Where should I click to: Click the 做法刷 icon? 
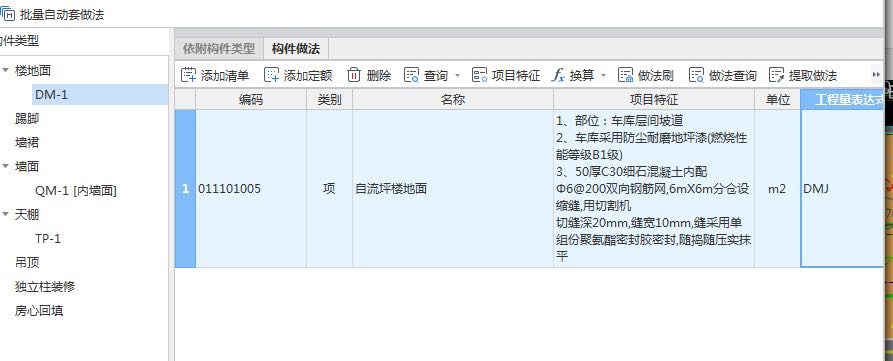[x=626, y=75]
